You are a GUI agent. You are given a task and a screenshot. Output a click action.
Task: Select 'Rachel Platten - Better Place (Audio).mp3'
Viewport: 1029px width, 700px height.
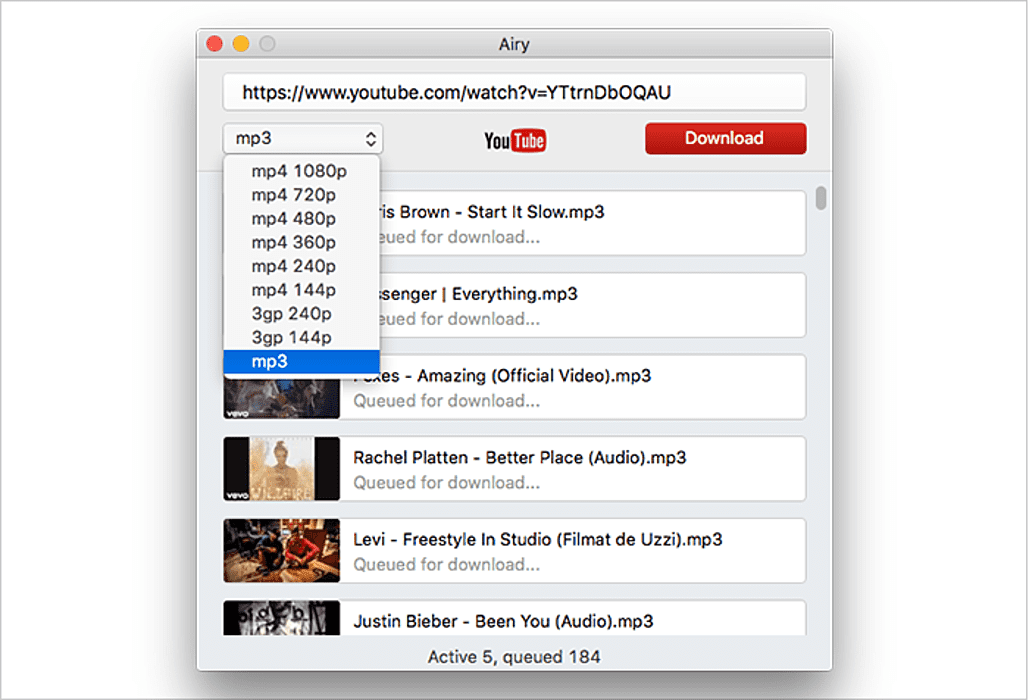(520, 457)
